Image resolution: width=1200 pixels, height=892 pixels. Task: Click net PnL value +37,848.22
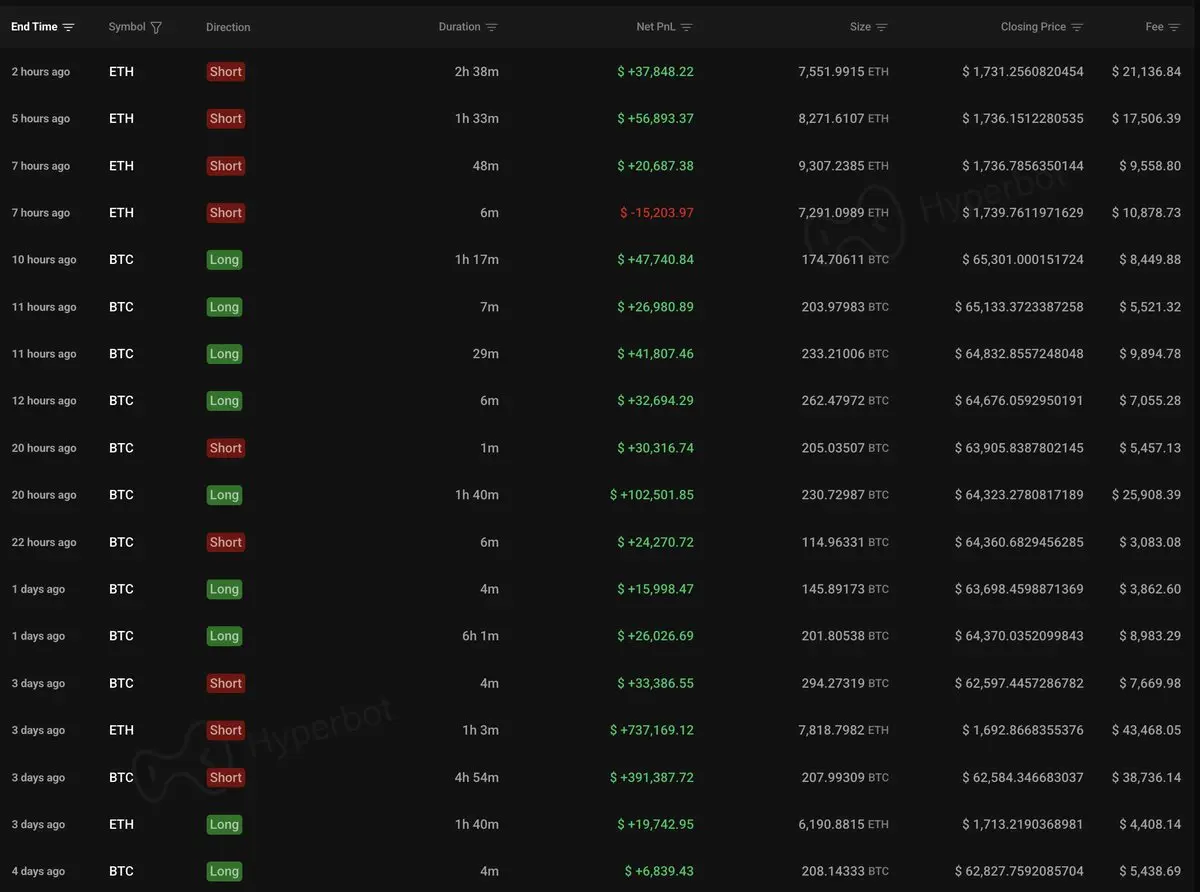[655, 72]
